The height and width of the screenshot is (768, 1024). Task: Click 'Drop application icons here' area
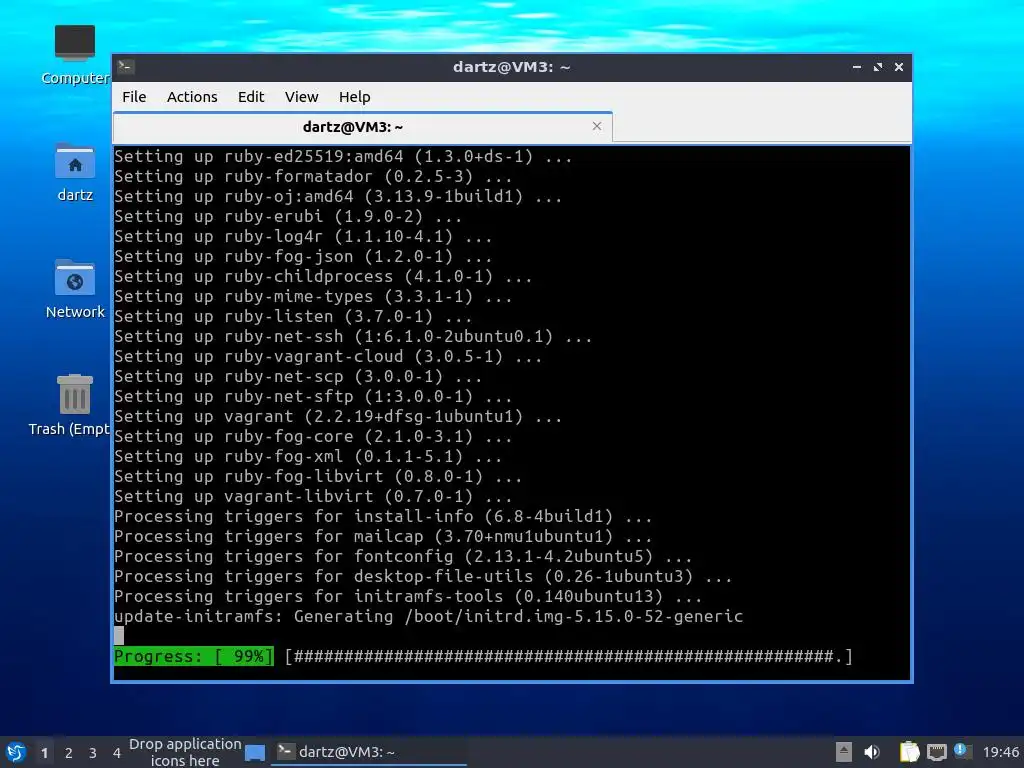click(185, 752)
